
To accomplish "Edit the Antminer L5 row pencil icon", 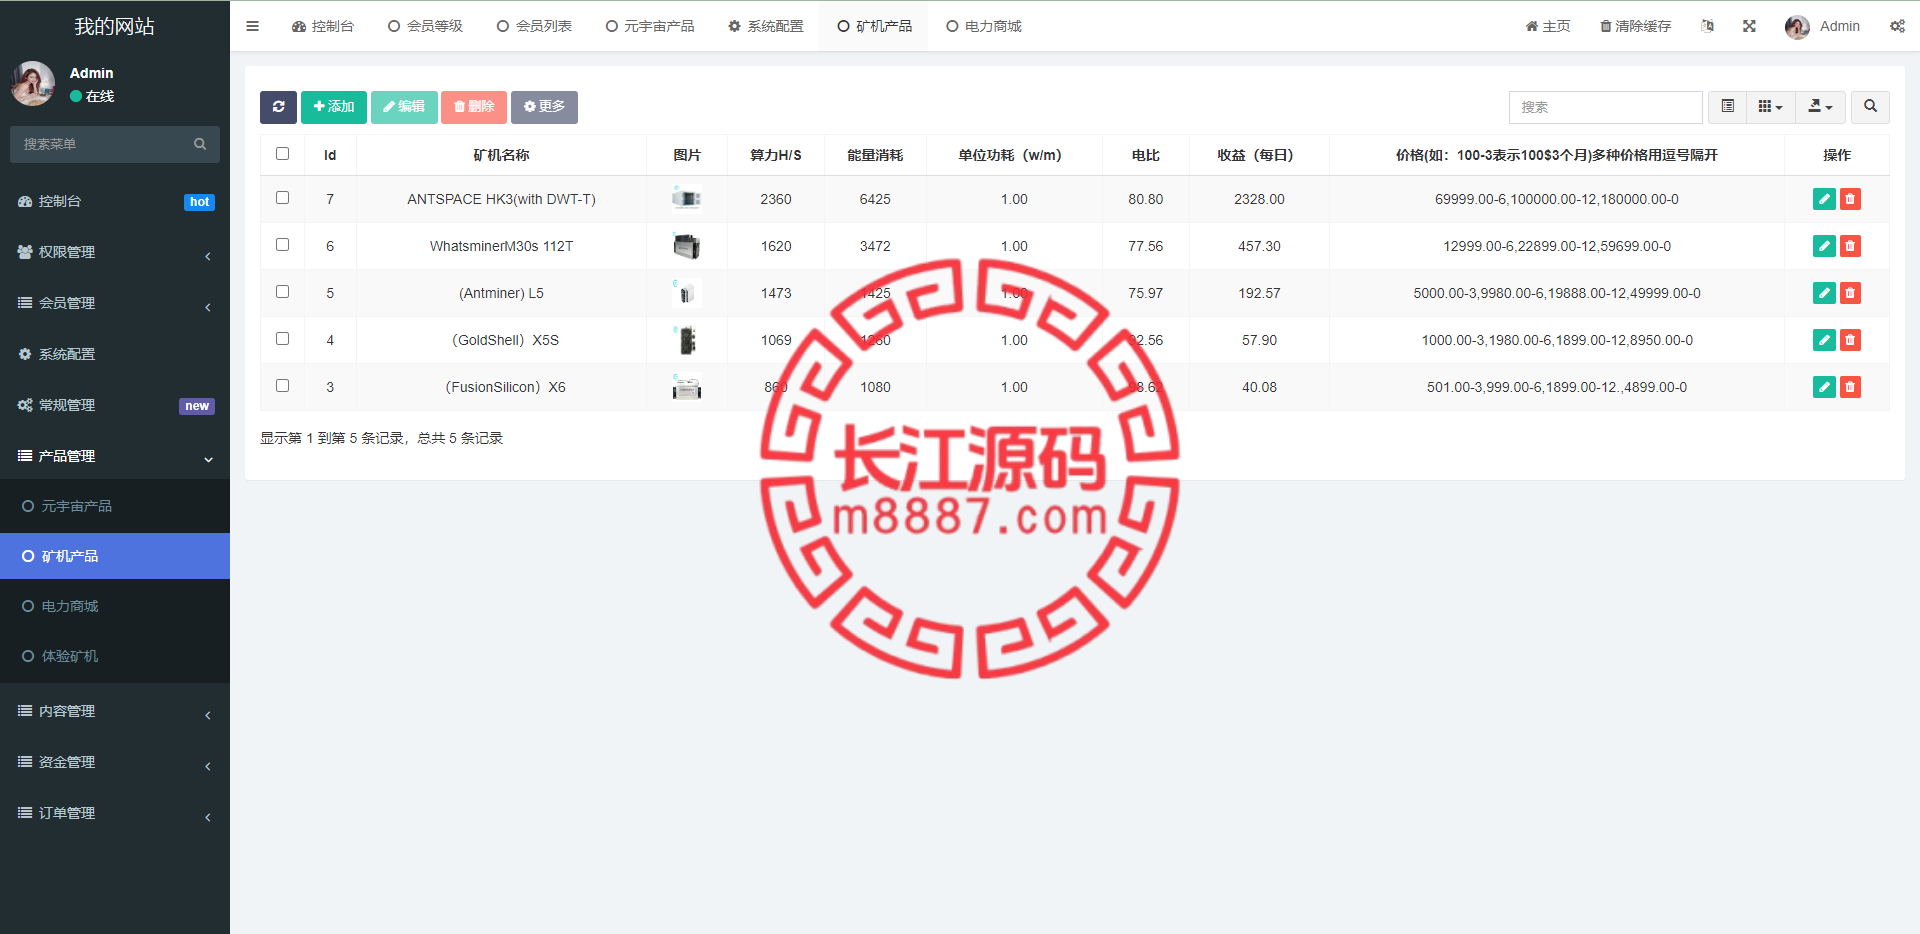I will [1824, 293].
